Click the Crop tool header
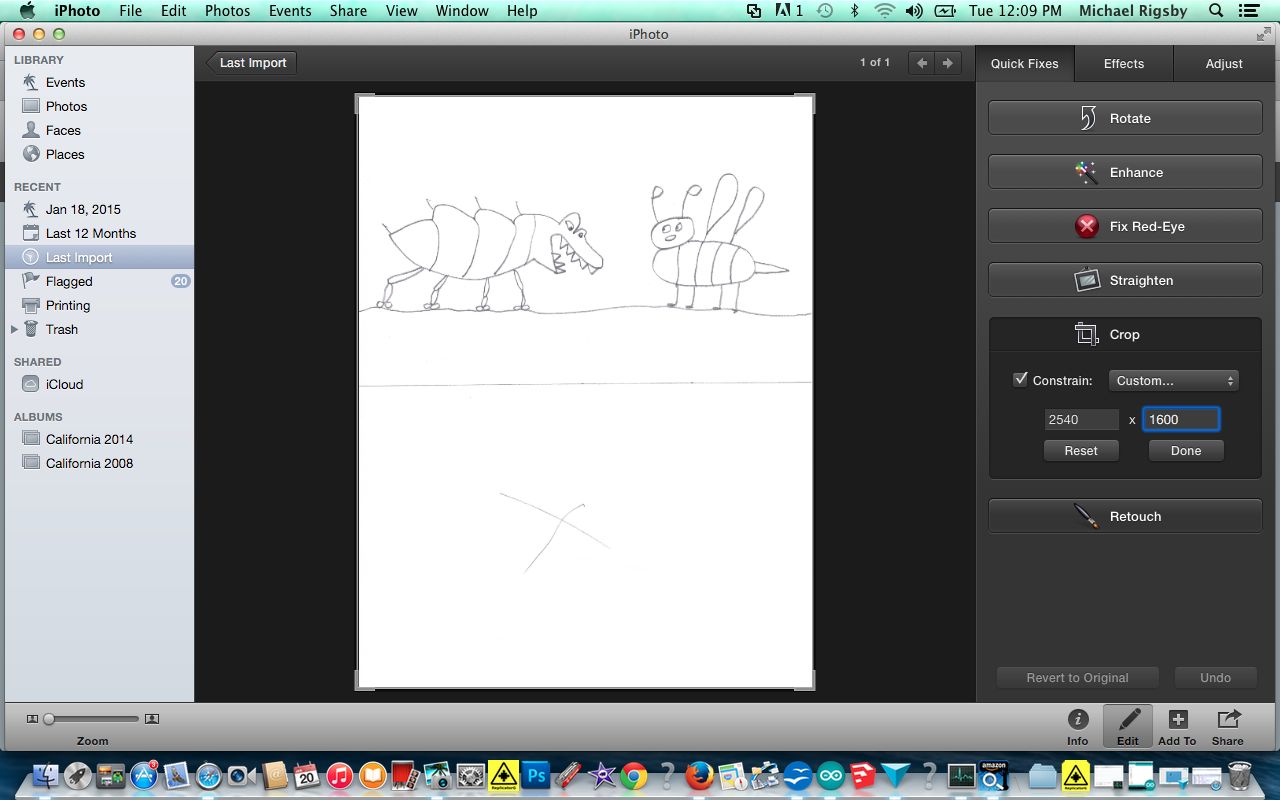Image resolution: width=1280 pixels, height=800 pixels. pos(1125,334)
